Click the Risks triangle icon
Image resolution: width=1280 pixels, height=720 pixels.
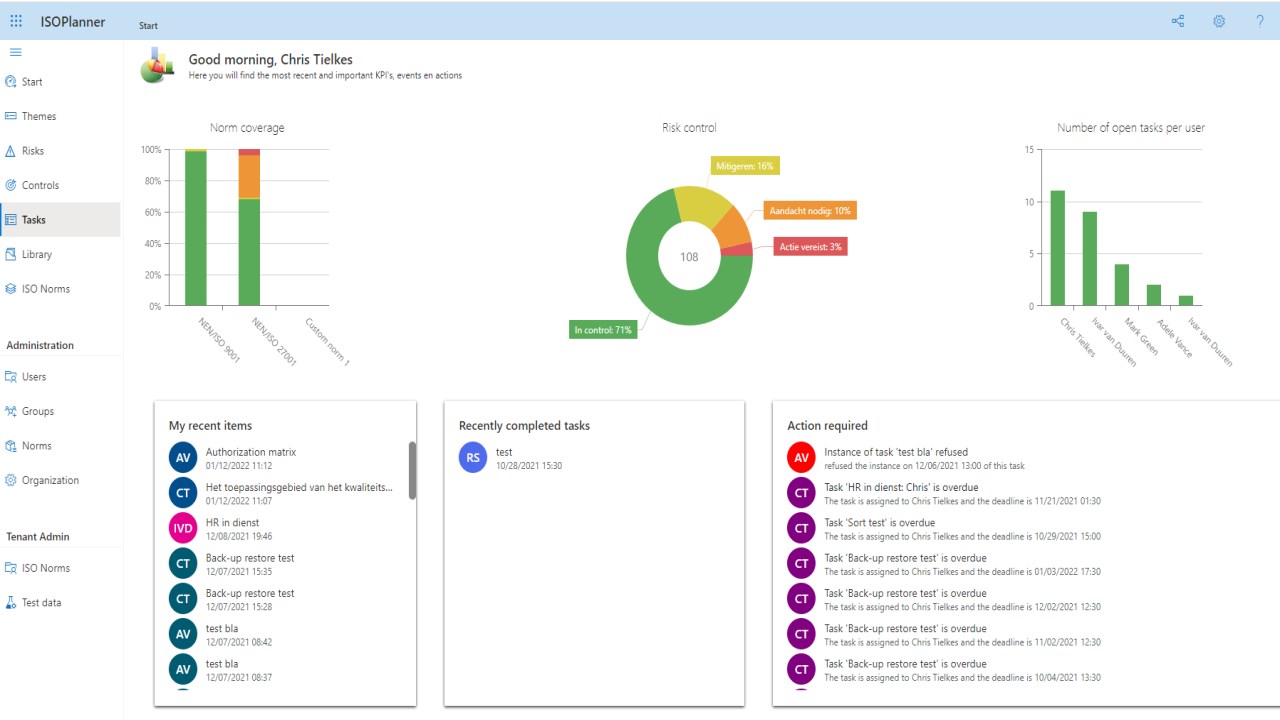11,151
